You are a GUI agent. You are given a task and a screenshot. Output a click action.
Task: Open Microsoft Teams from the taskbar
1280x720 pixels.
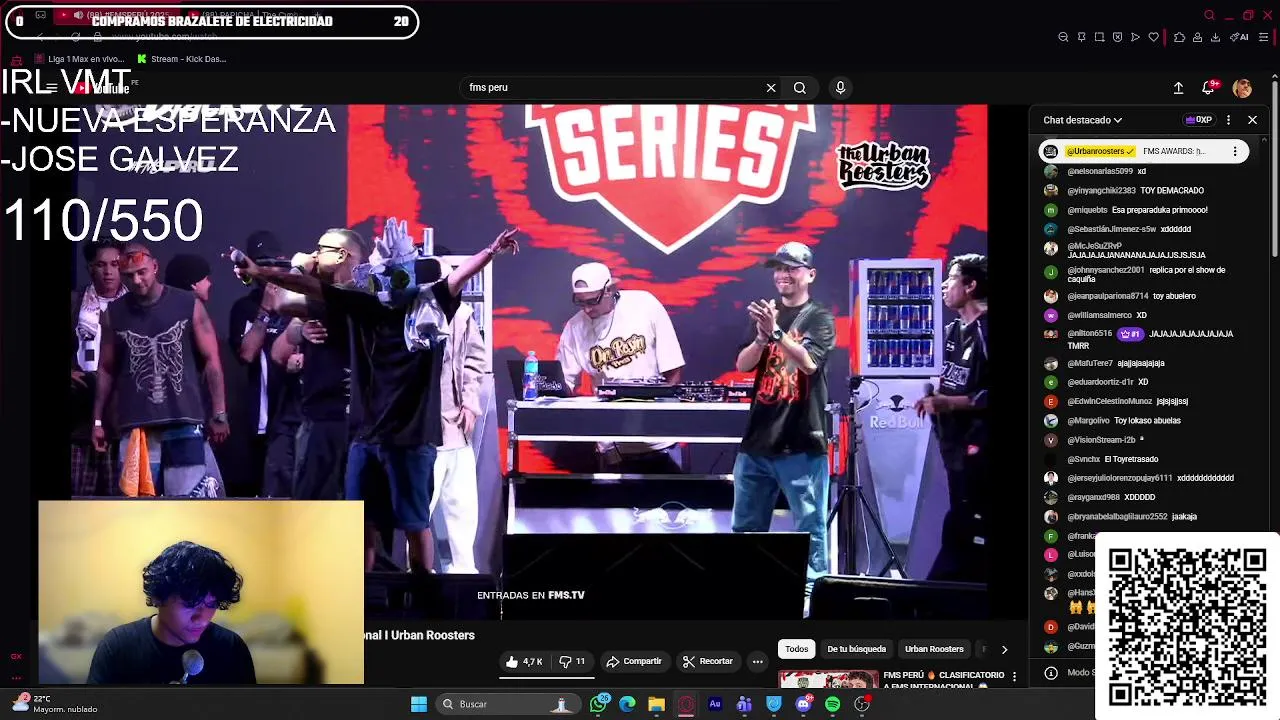(744, 704)
